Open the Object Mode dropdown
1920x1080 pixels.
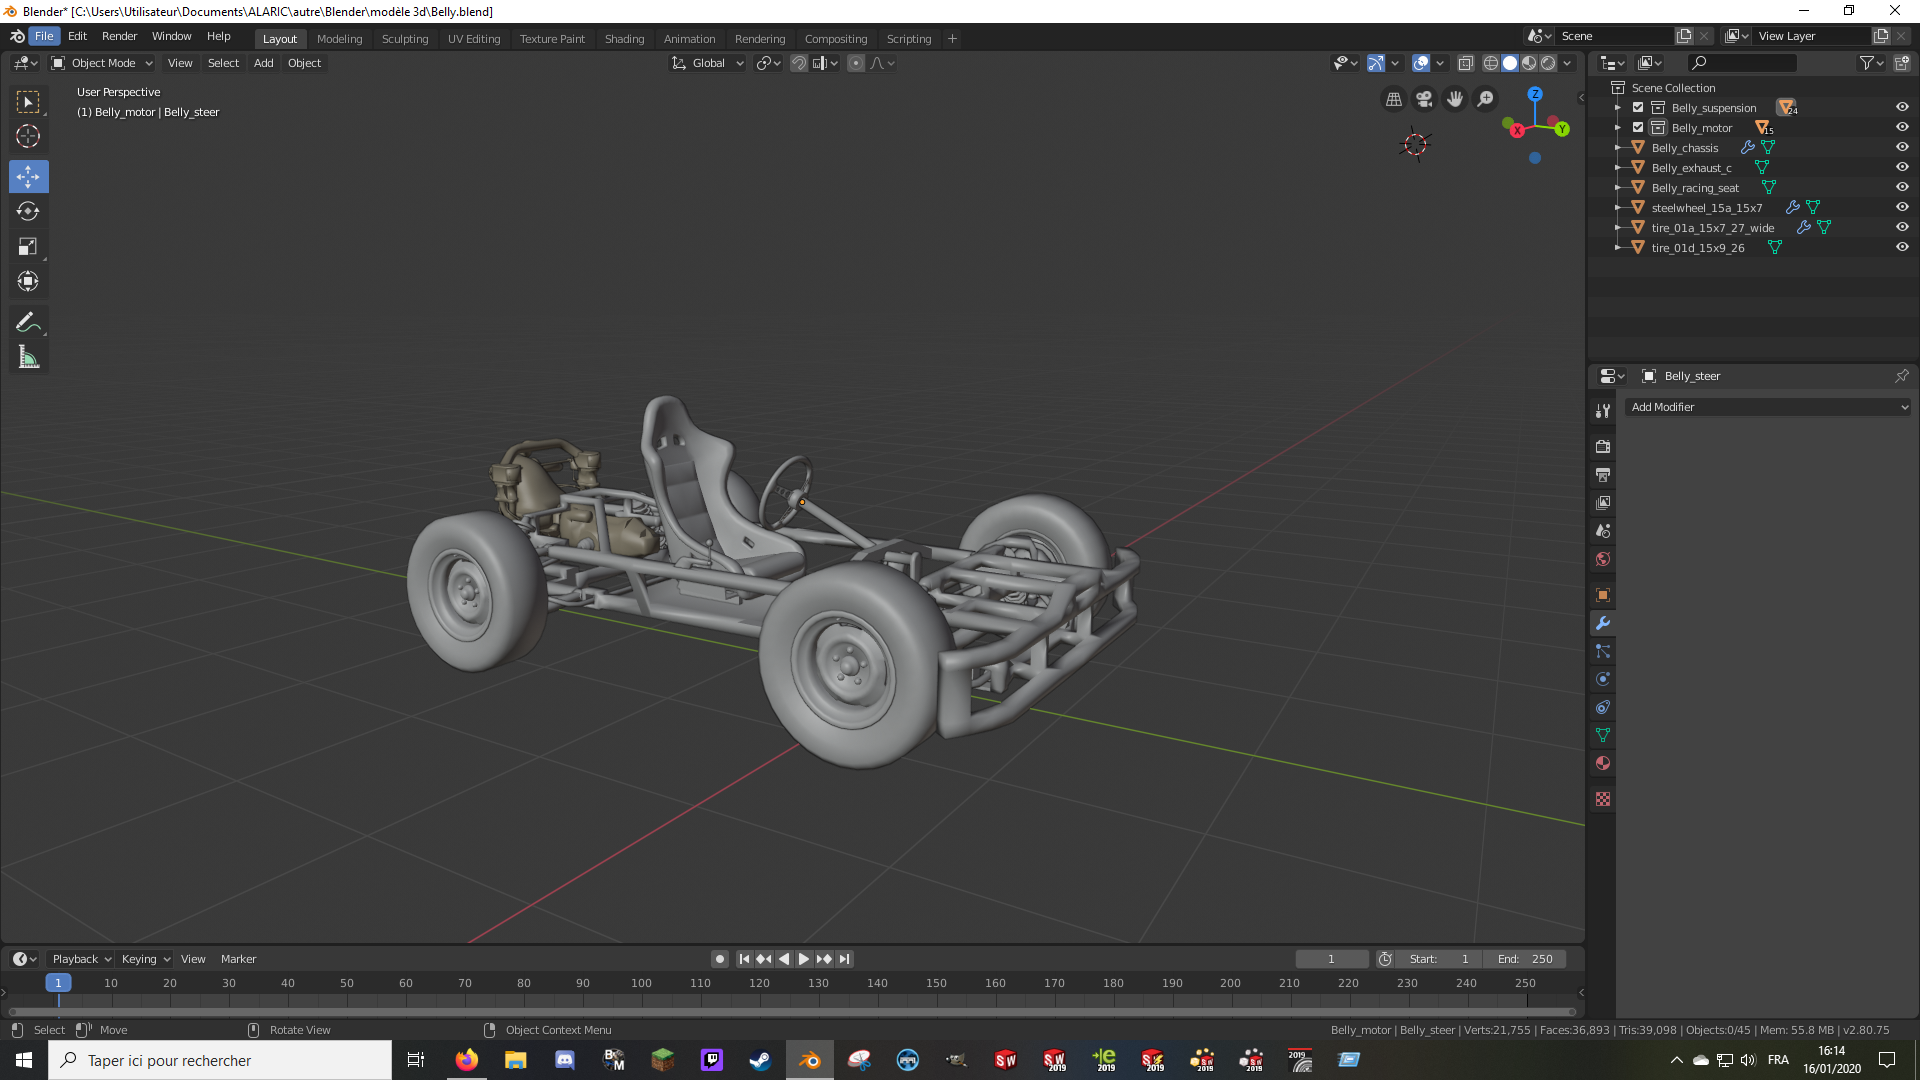click(x=102, y=63)
